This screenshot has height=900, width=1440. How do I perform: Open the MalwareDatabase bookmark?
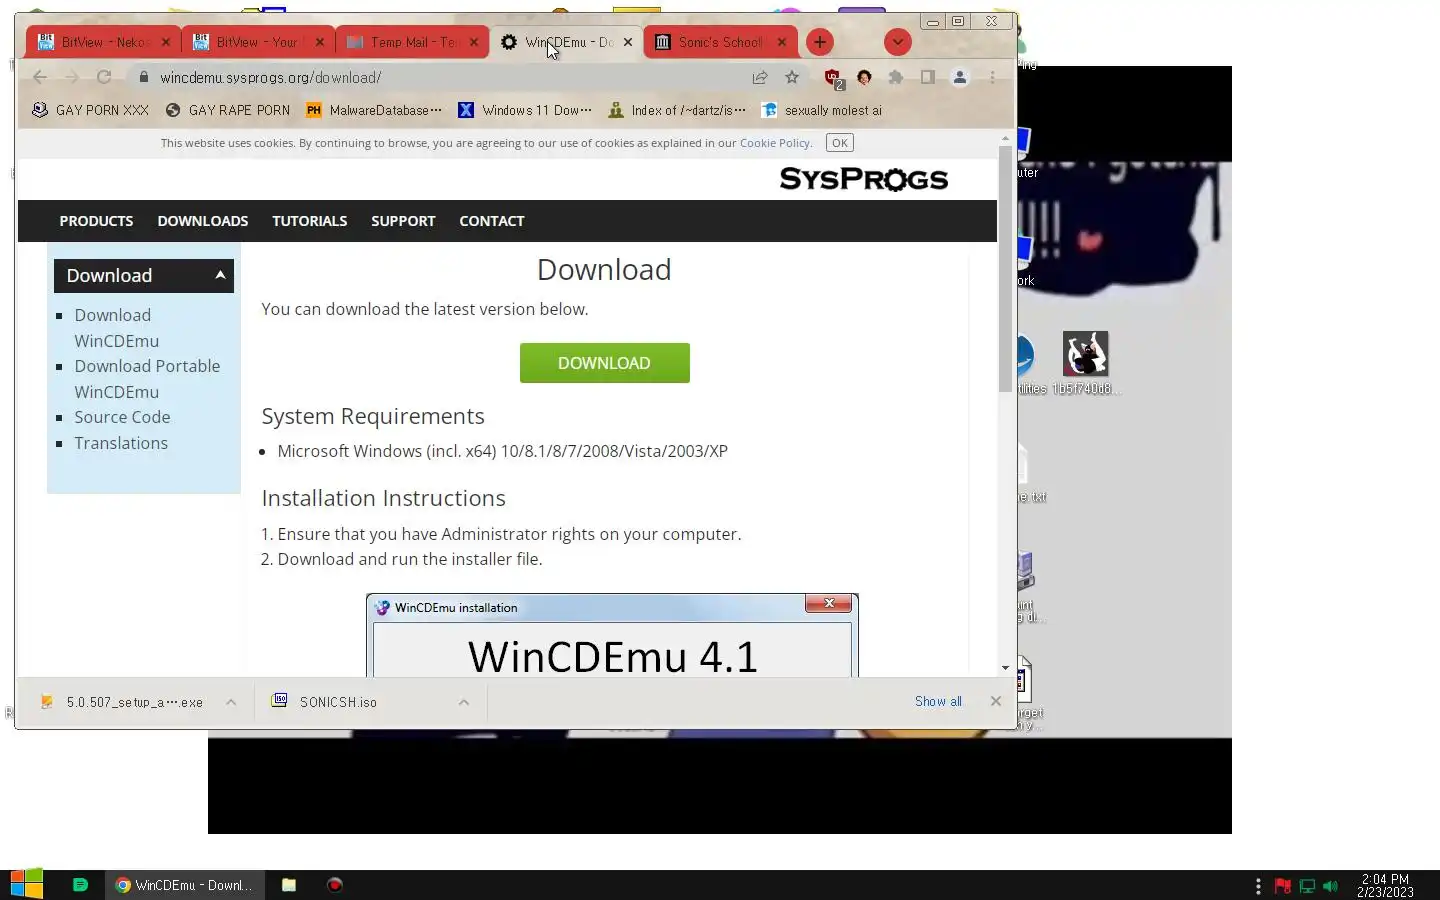point(374,110)
